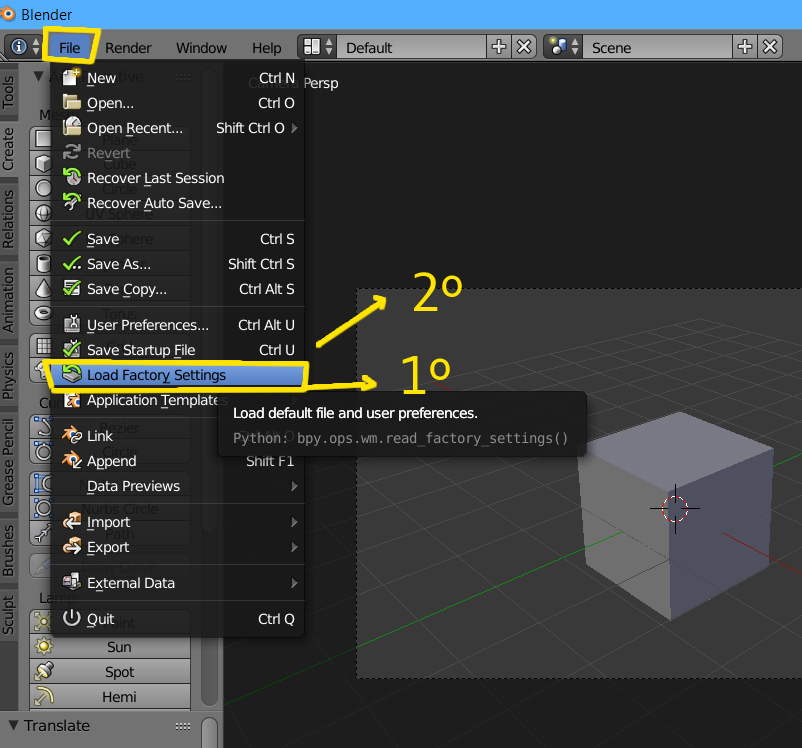Open the scene selector icon
802x748 pixels.
point(564,47)
